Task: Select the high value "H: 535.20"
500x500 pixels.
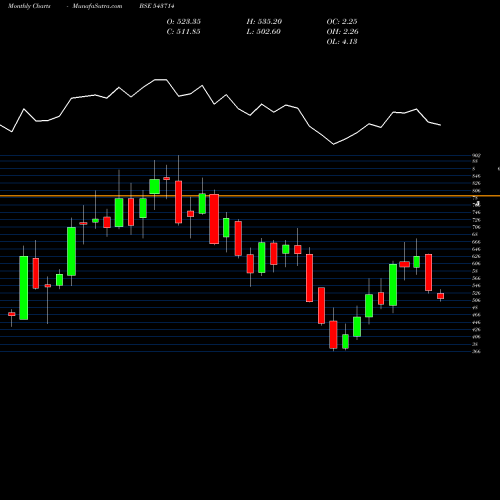Action: (x=264, y=21)
